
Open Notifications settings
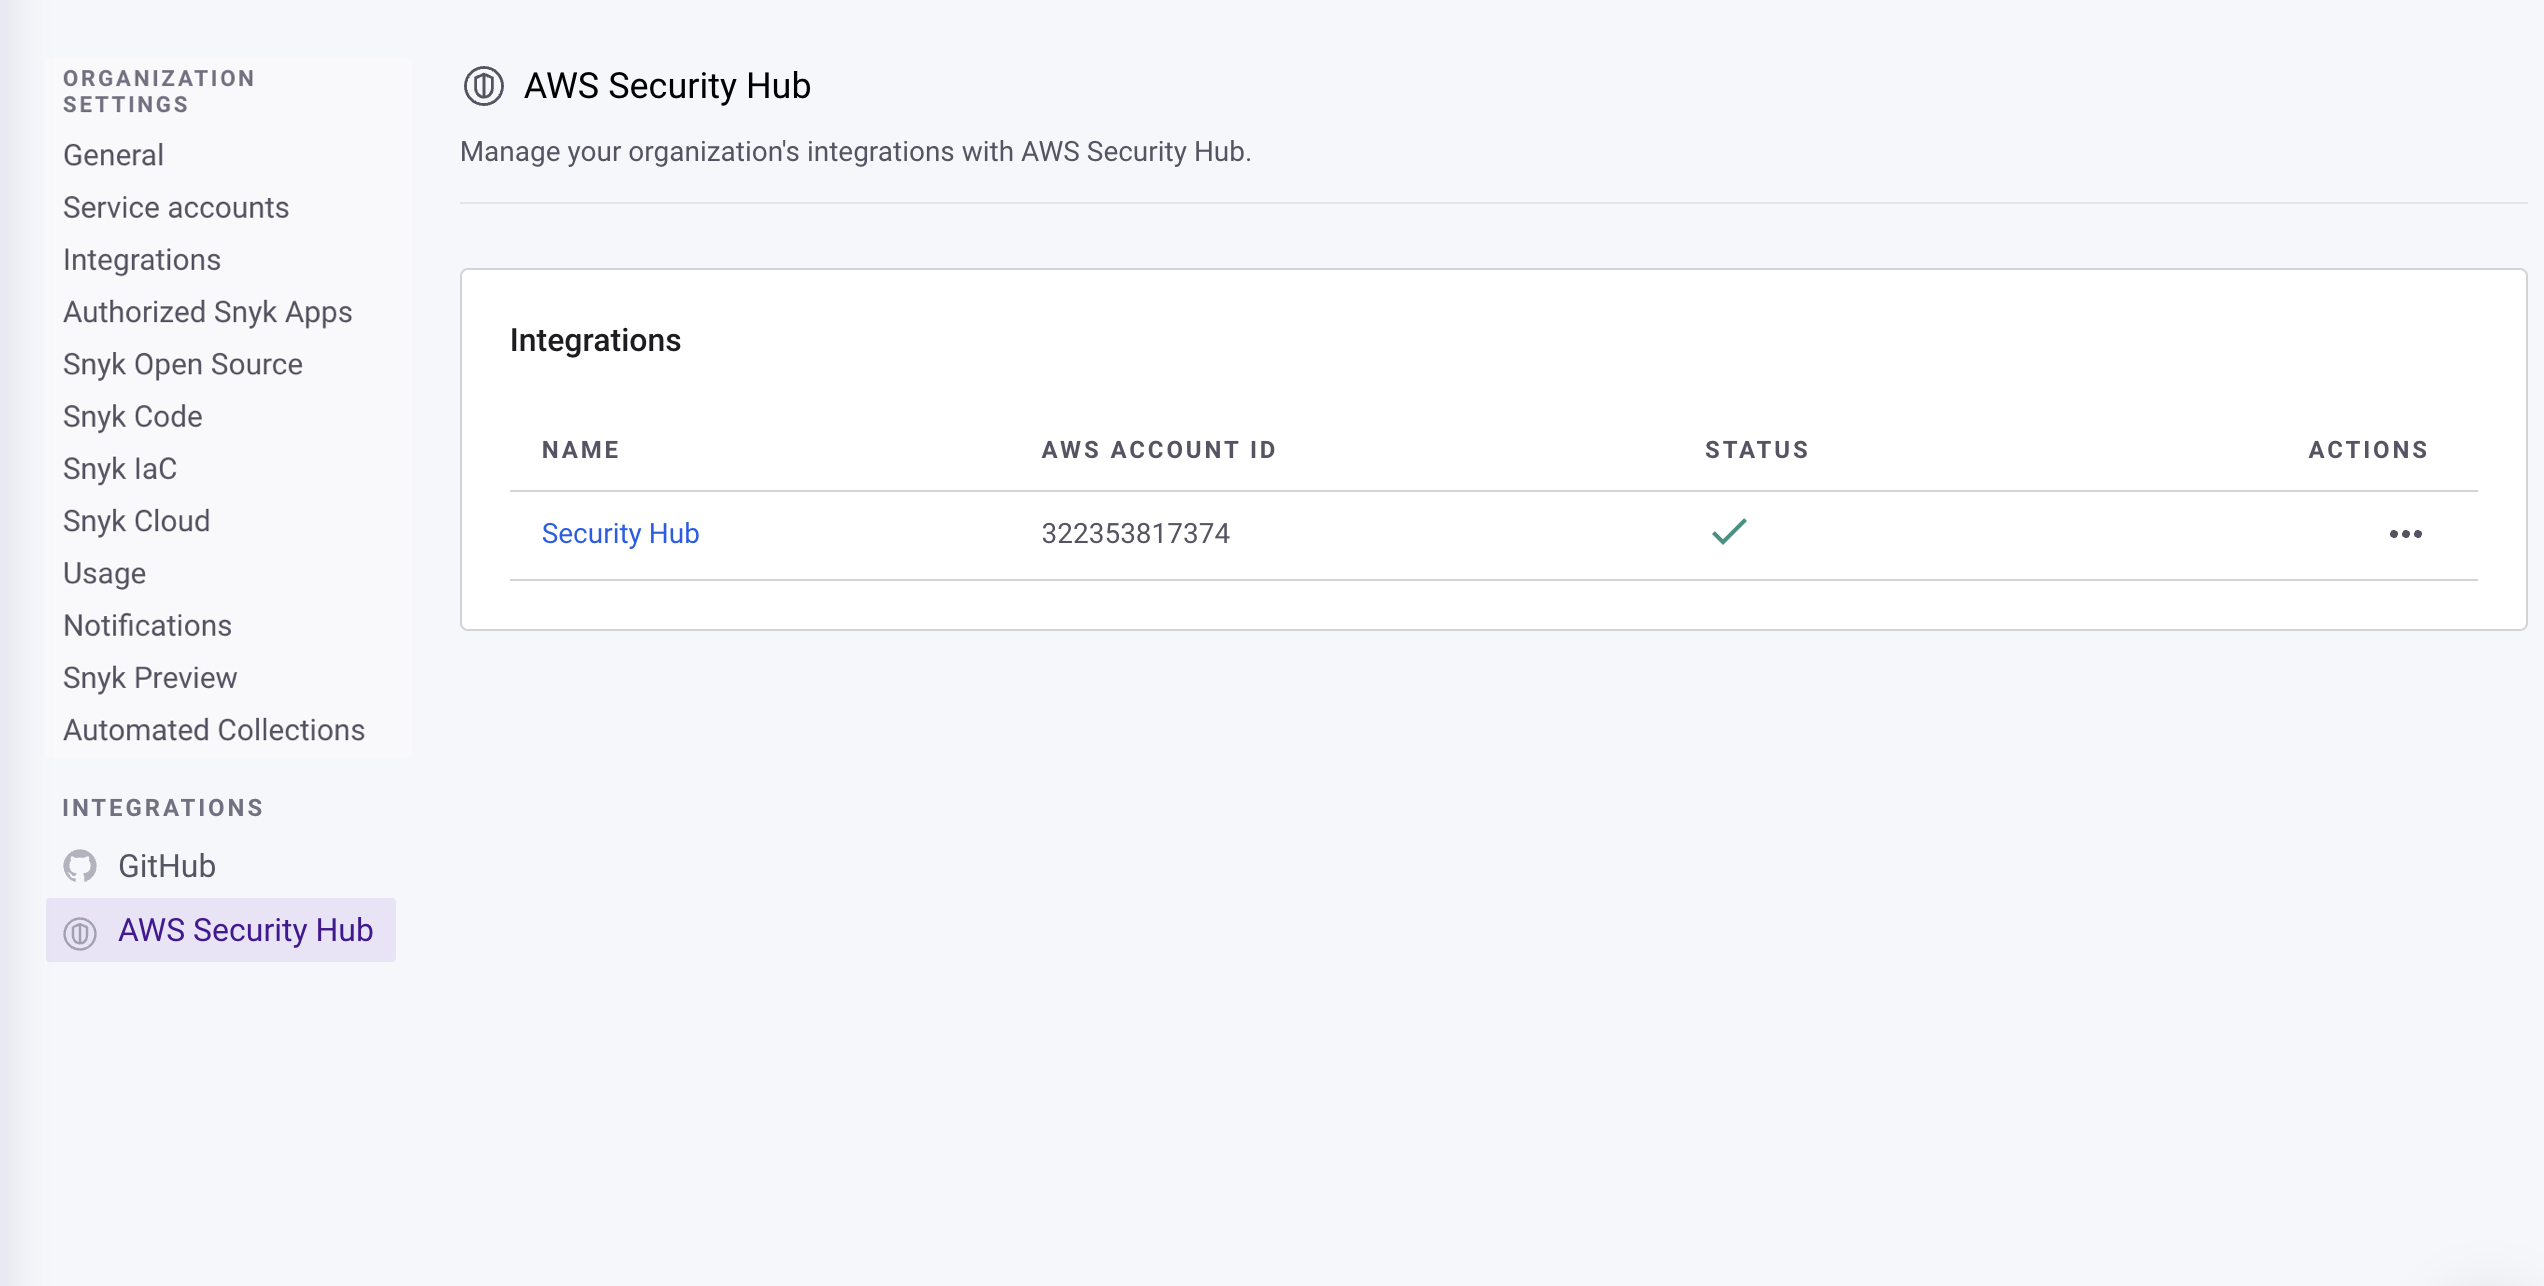pos(147,625)
